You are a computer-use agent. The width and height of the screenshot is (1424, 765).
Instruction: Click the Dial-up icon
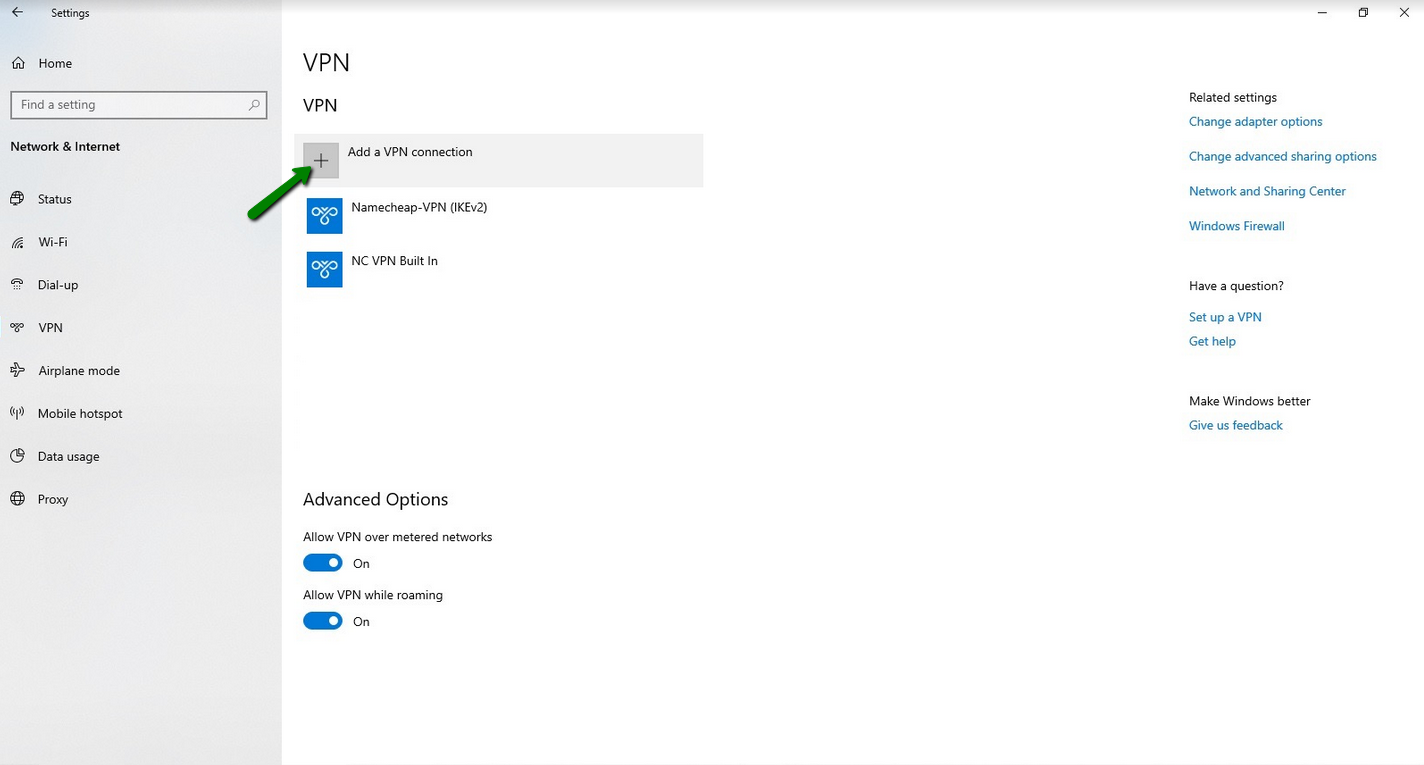coord(17,285)
